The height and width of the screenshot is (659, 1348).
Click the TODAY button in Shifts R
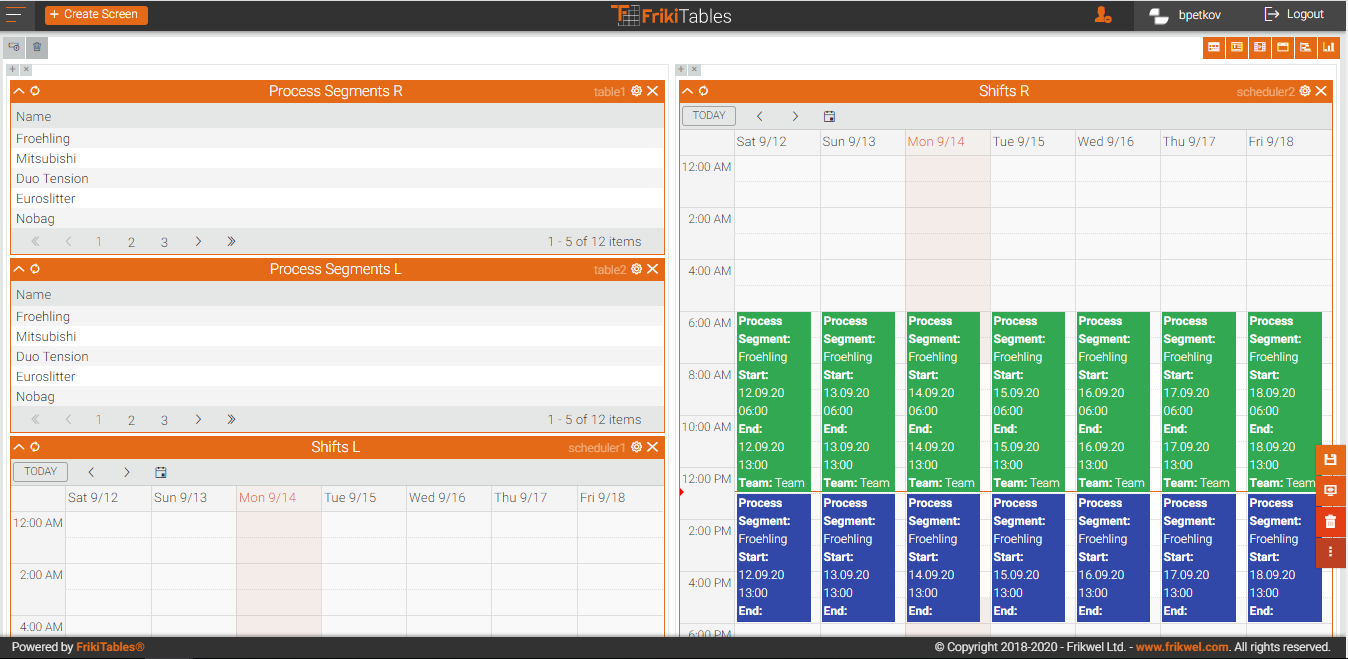pos(709,116)
